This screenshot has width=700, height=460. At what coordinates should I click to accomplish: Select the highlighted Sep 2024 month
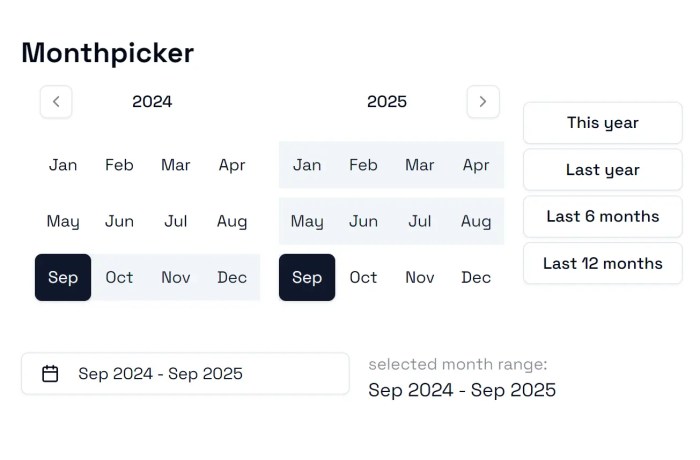(x=63, y=277)
